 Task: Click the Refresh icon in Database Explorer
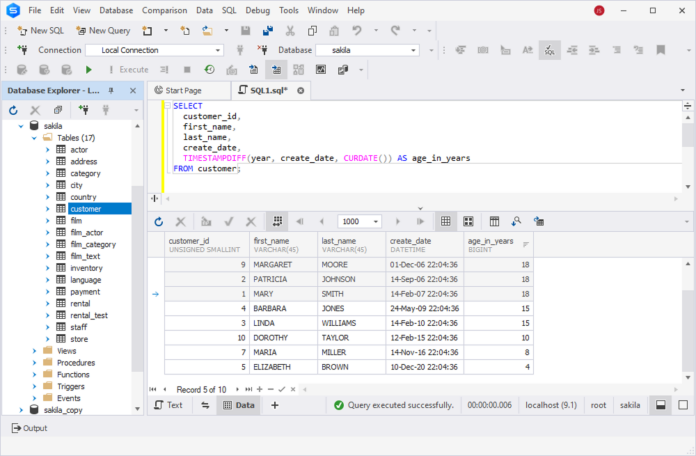tap(13, 110)
